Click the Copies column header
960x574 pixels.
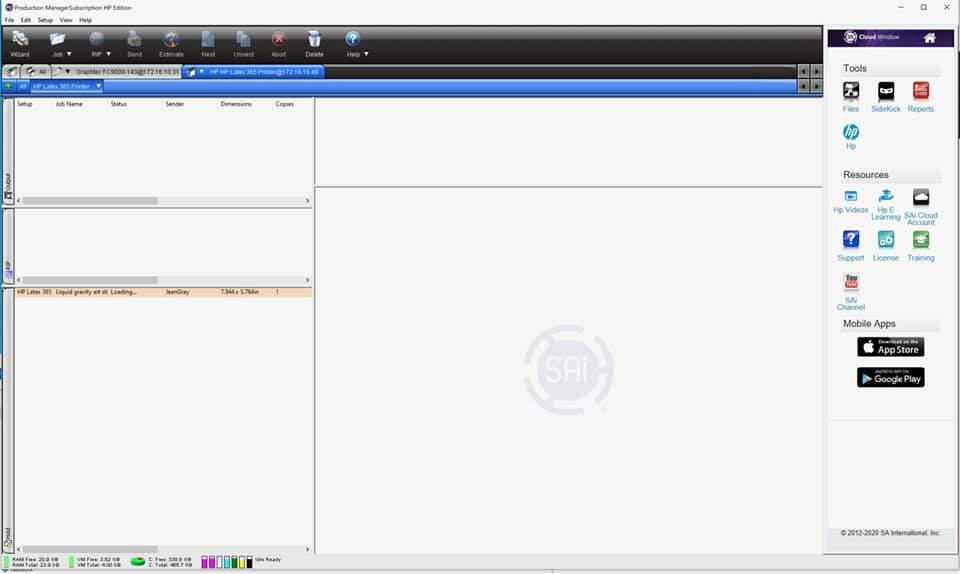coord(285,104)
